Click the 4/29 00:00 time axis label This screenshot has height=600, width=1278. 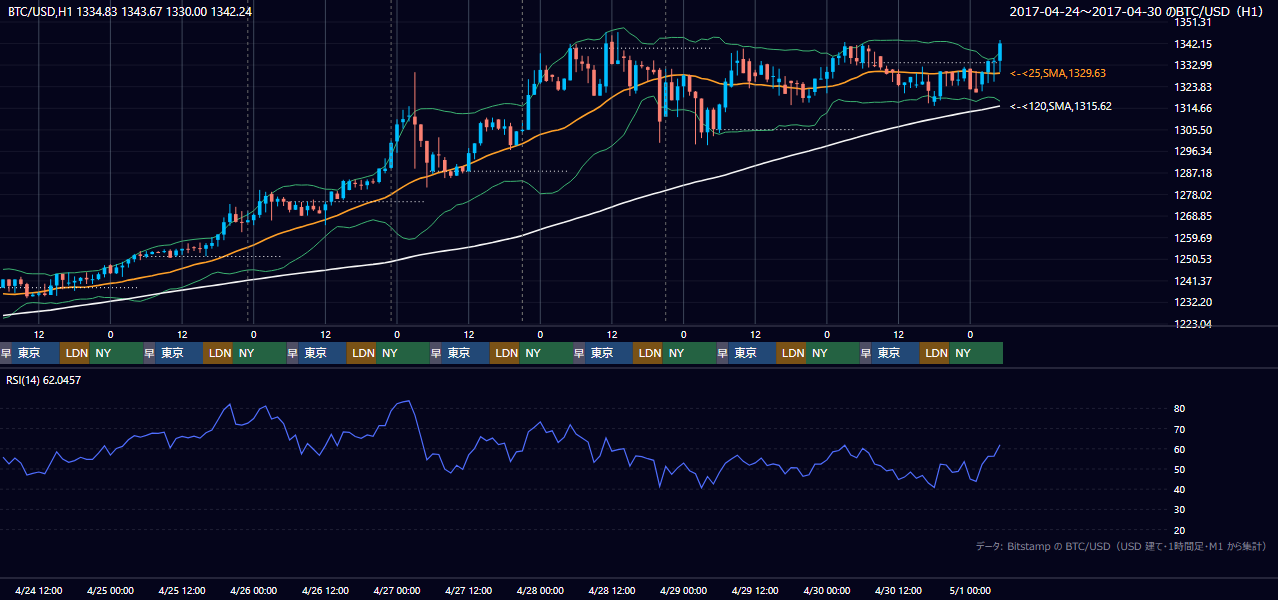[x=683, y=591]
